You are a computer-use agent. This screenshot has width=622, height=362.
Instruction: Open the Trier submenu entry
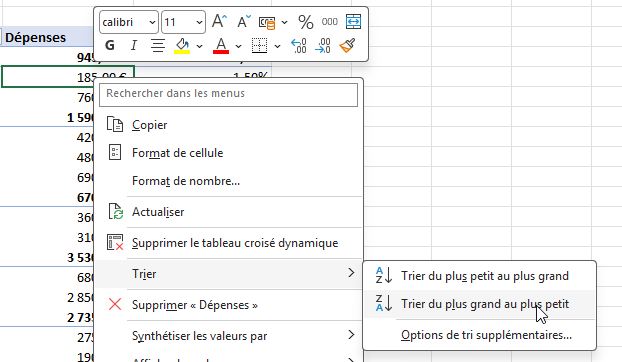click(x=228, y=274)
